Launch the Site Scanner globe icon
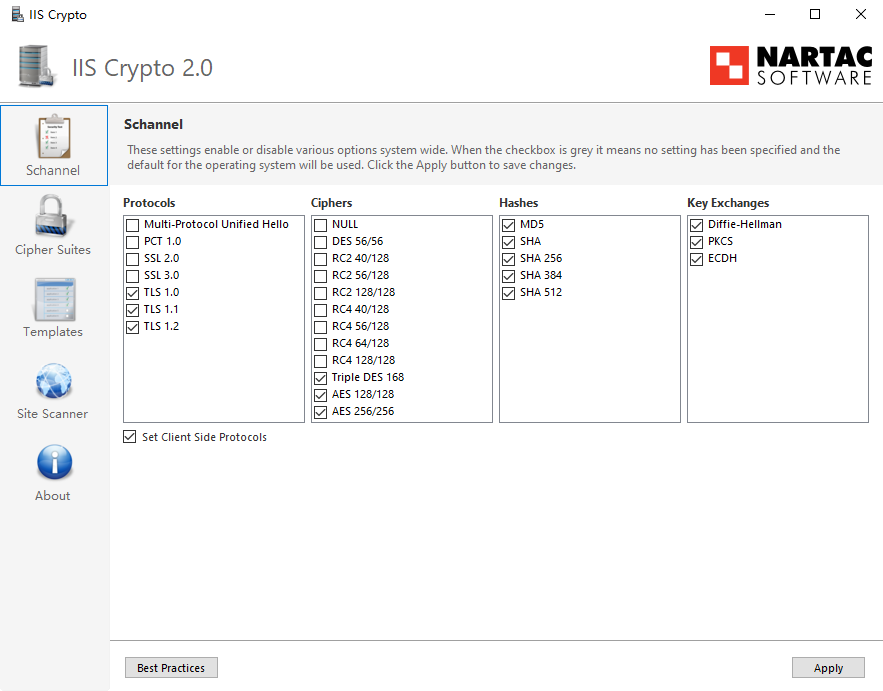883x691 pixels. [53, 381]
